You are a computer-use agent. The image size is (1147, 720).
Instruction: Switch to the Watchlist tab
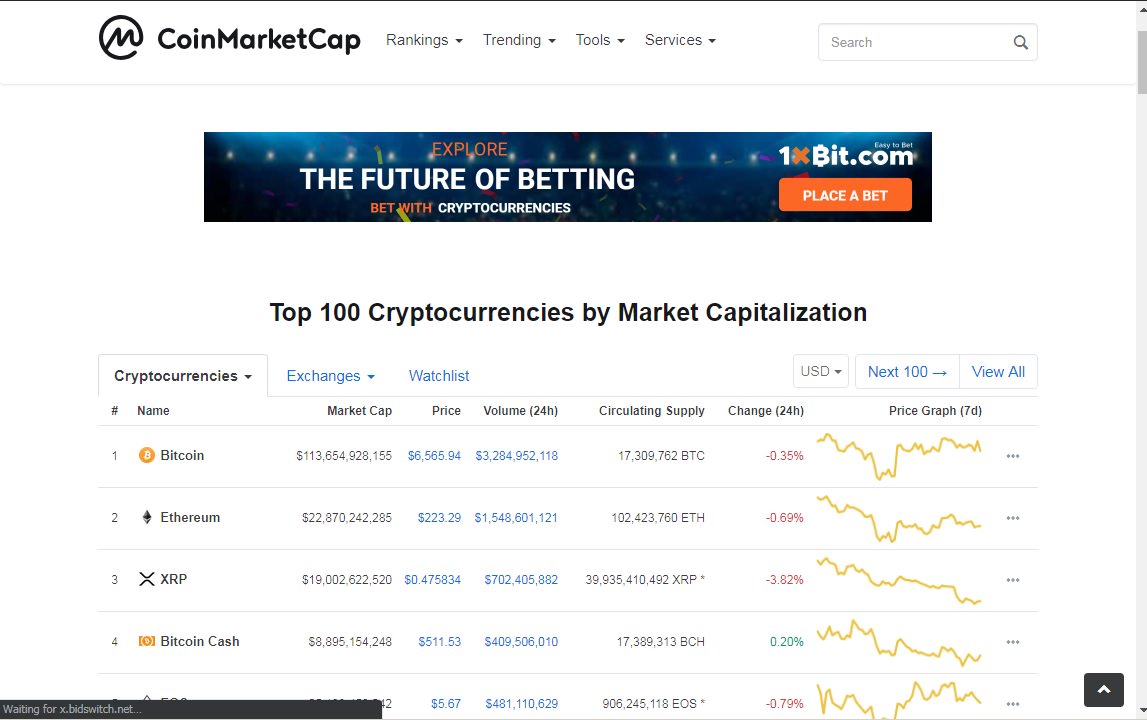tap(439, 376)
